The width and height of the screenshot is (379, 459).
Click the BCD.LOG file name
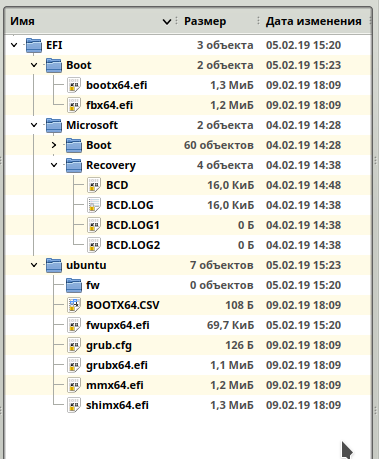click(130, 205)
